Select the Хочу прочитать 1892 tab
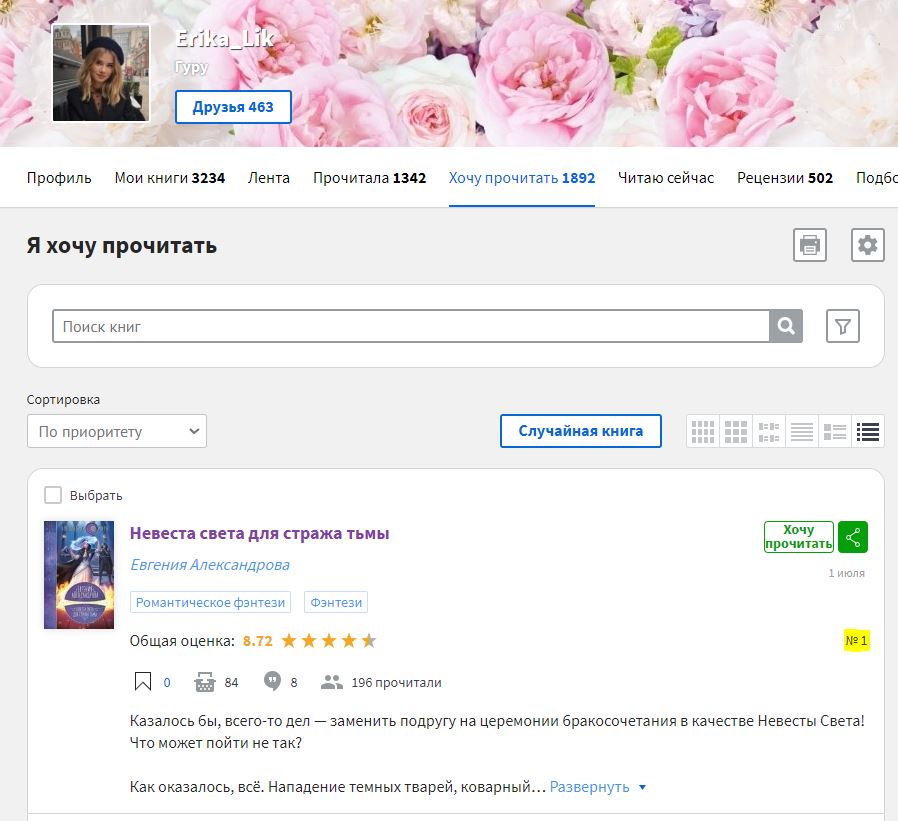This screenshot has height=821, width=898. pyautogui.click(x=522, y=178)
